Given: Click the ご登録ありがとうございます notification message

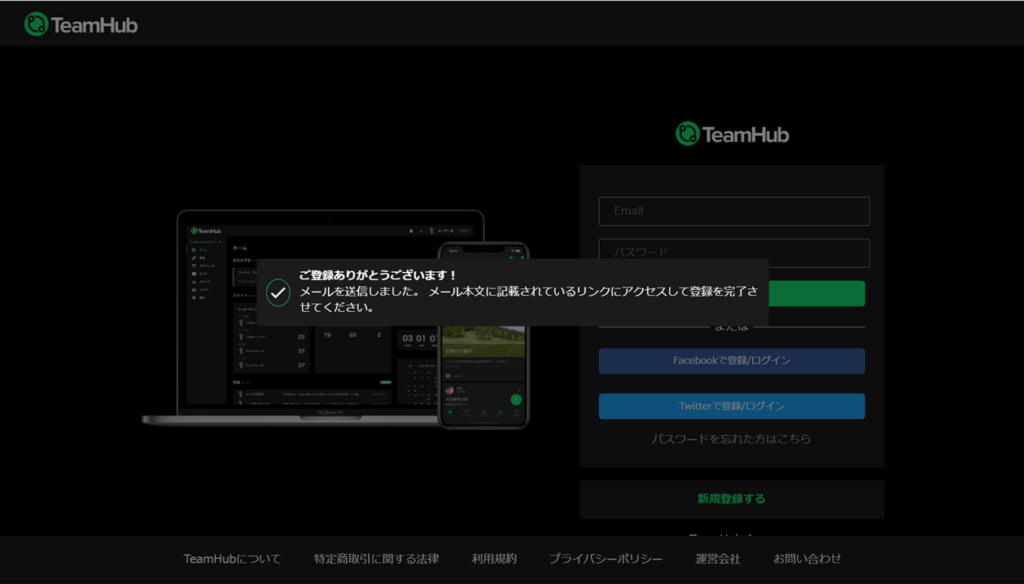Looking at the screenshot, I should (528, 292).
